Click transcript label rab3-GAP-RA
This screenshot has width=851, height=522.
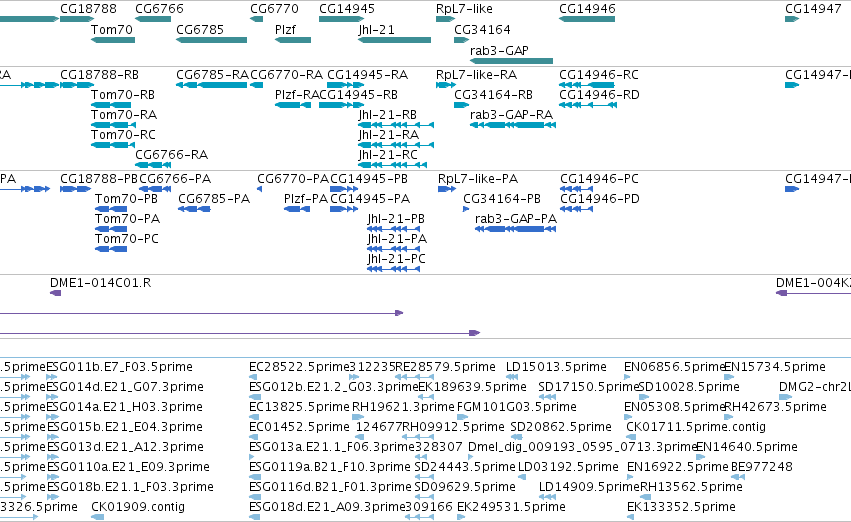511,114
